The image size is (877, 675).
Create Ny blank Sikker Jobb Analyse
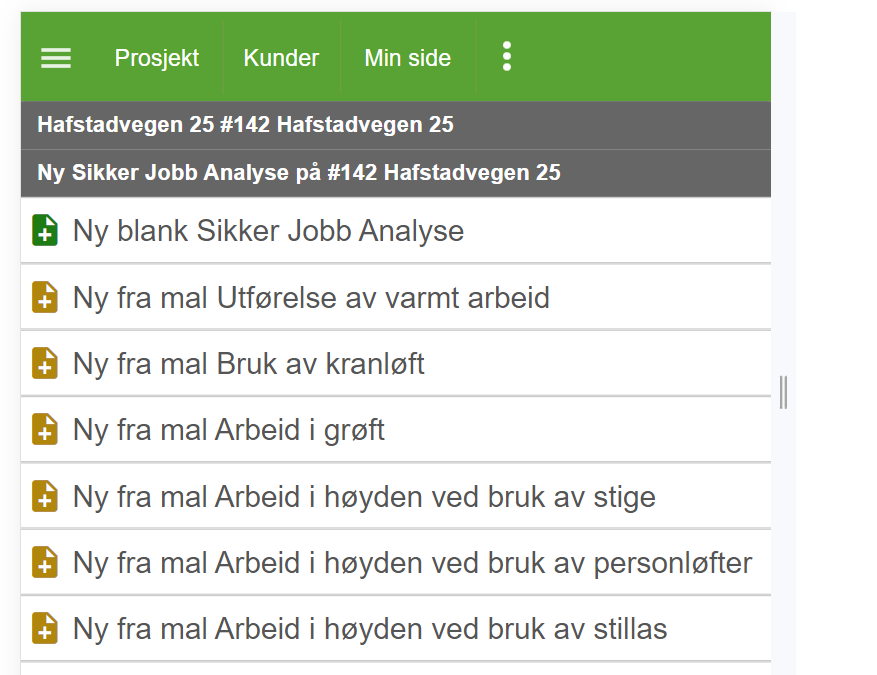(268, 231)
